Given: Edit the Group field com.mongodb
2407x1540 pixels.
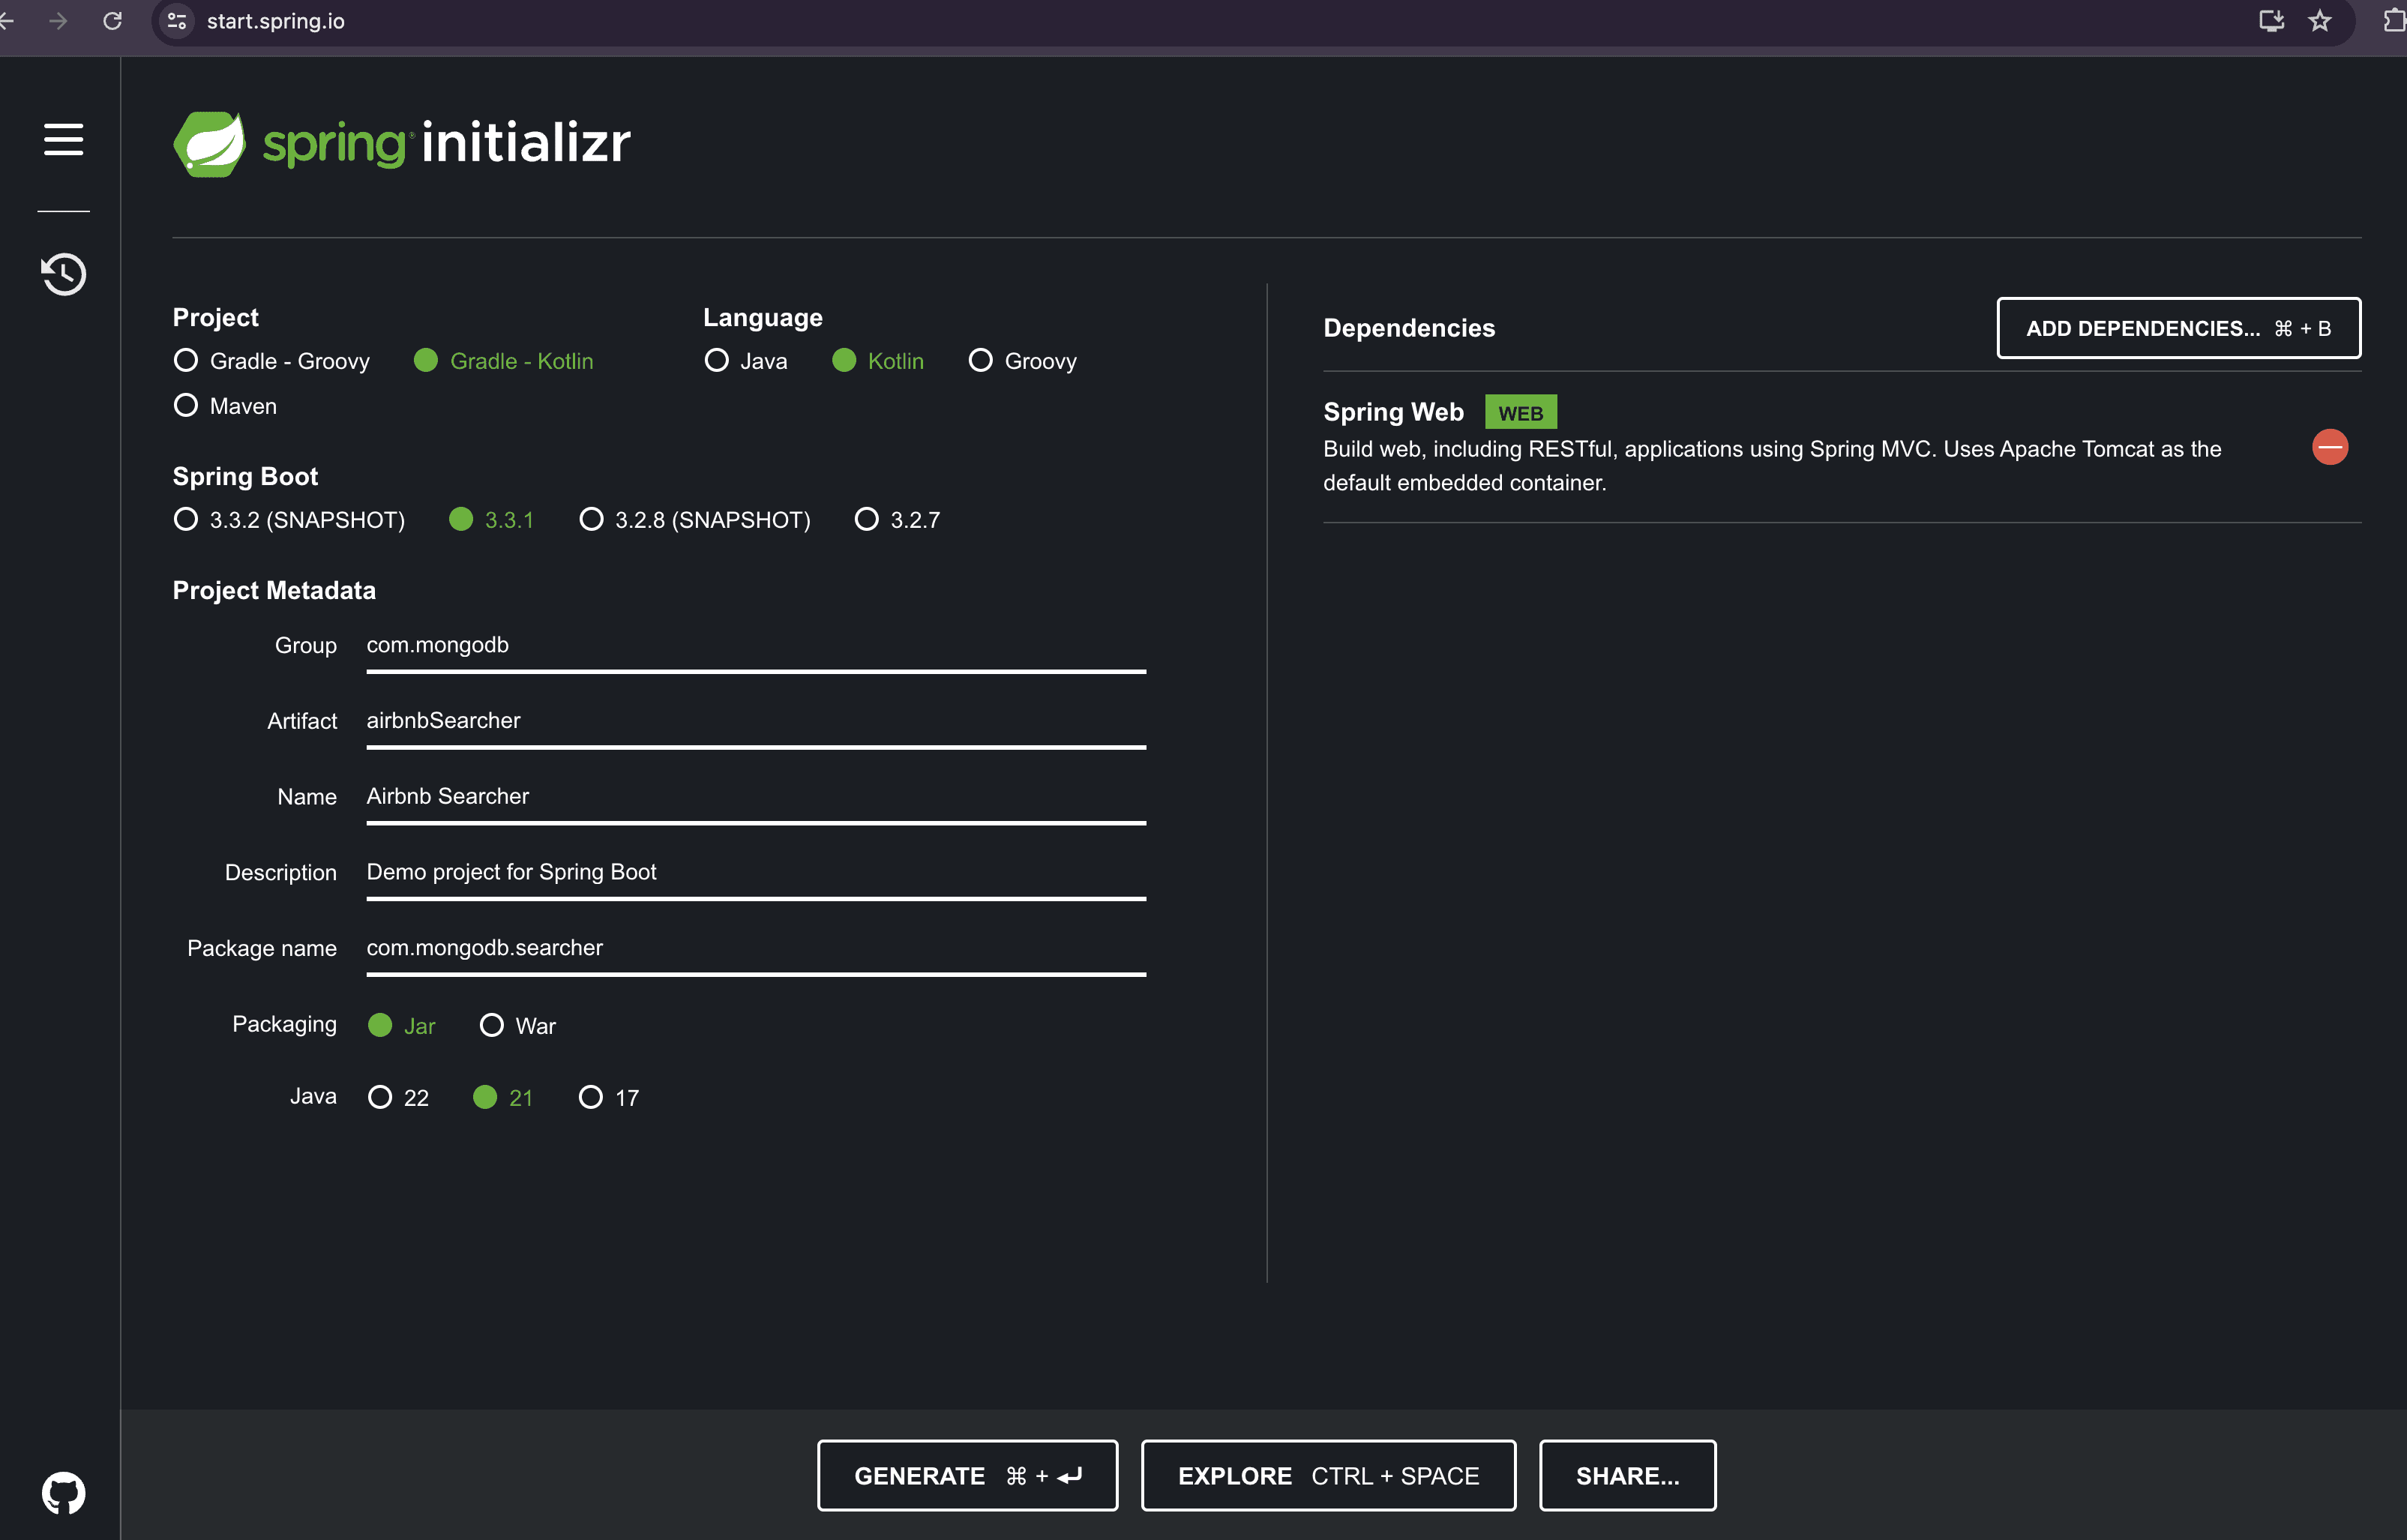Looking at the screenshot, I should [x=756, y=646].
